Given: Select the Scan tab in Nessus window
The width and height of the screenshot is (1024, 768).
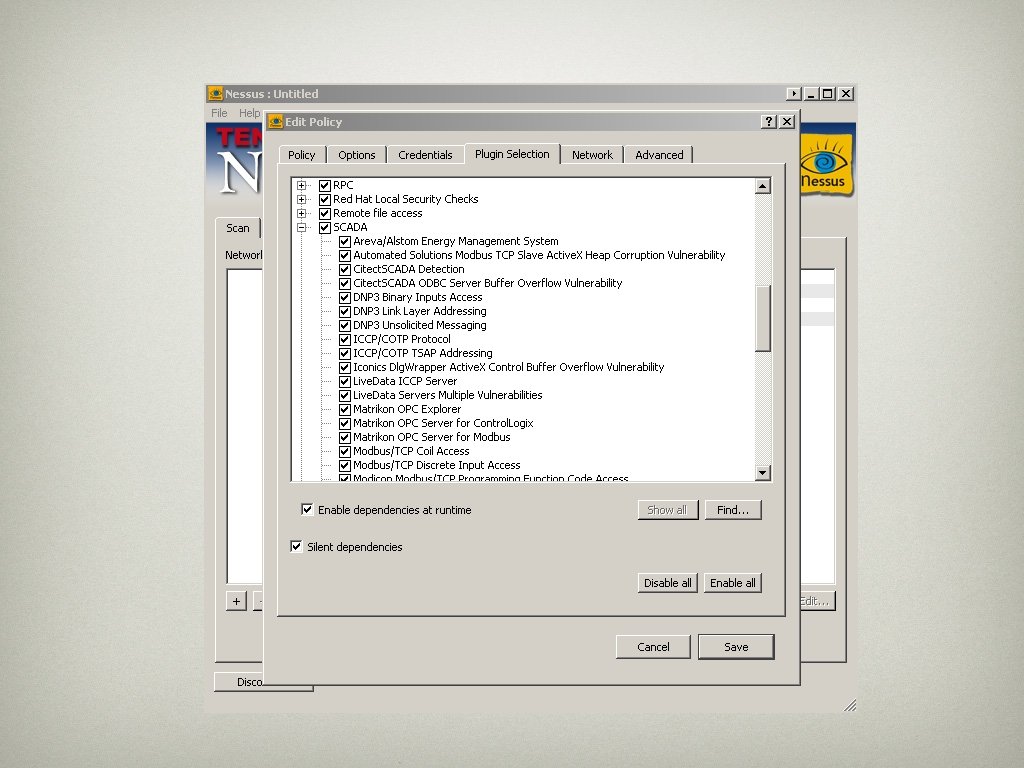Looking at the screenshot, I should click(238, 228).
